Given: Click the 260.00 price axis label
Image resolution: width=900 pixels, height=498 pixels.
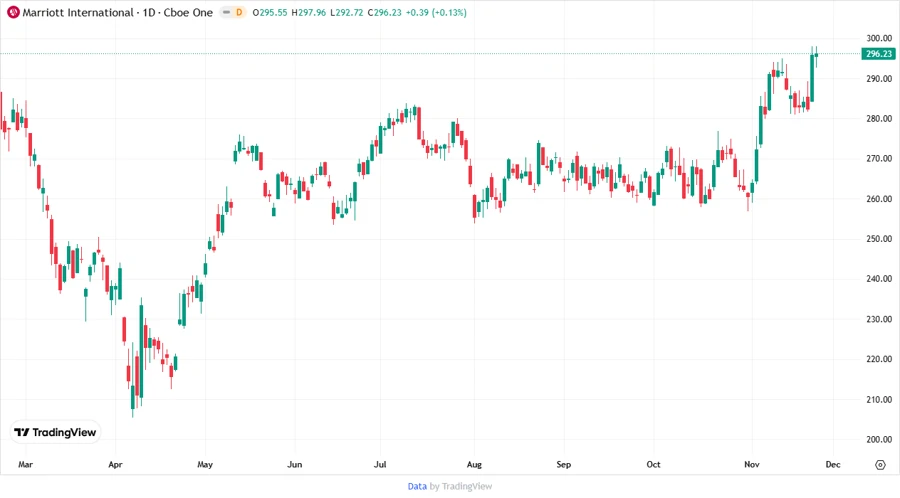Looking at the screenshot, I should 879,199.
